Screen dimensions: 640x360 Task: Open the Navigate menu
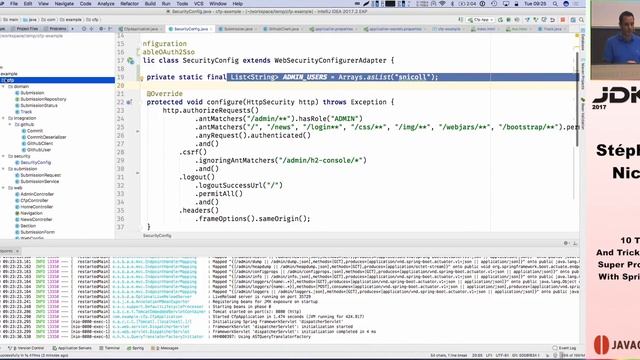click(64, 4)
